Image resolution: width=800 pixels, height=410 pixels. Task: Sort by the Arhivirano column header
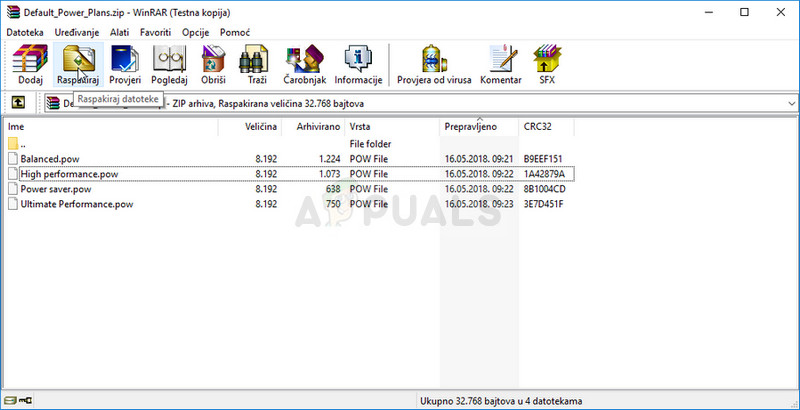tap(313, 127)
